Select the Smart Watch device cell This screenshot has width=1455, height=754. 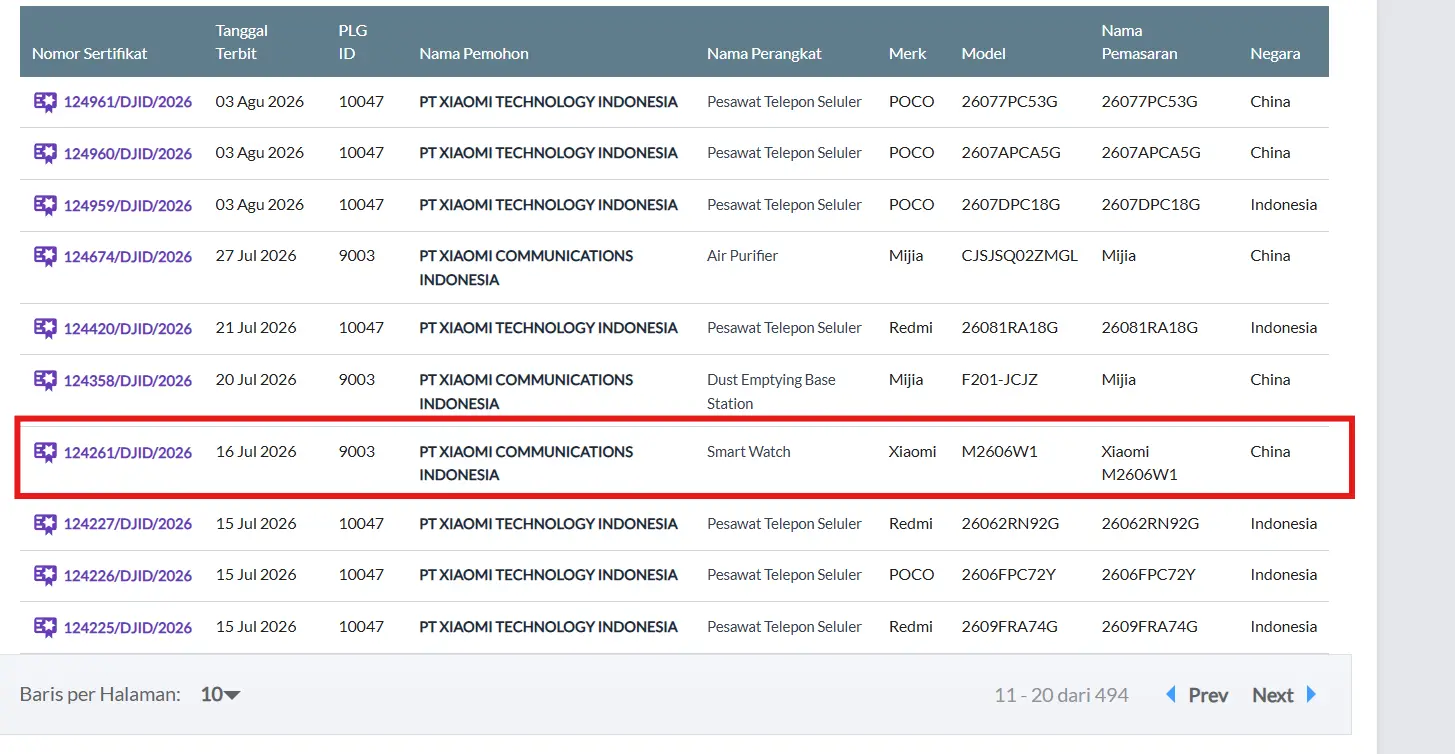coord(749,452)
